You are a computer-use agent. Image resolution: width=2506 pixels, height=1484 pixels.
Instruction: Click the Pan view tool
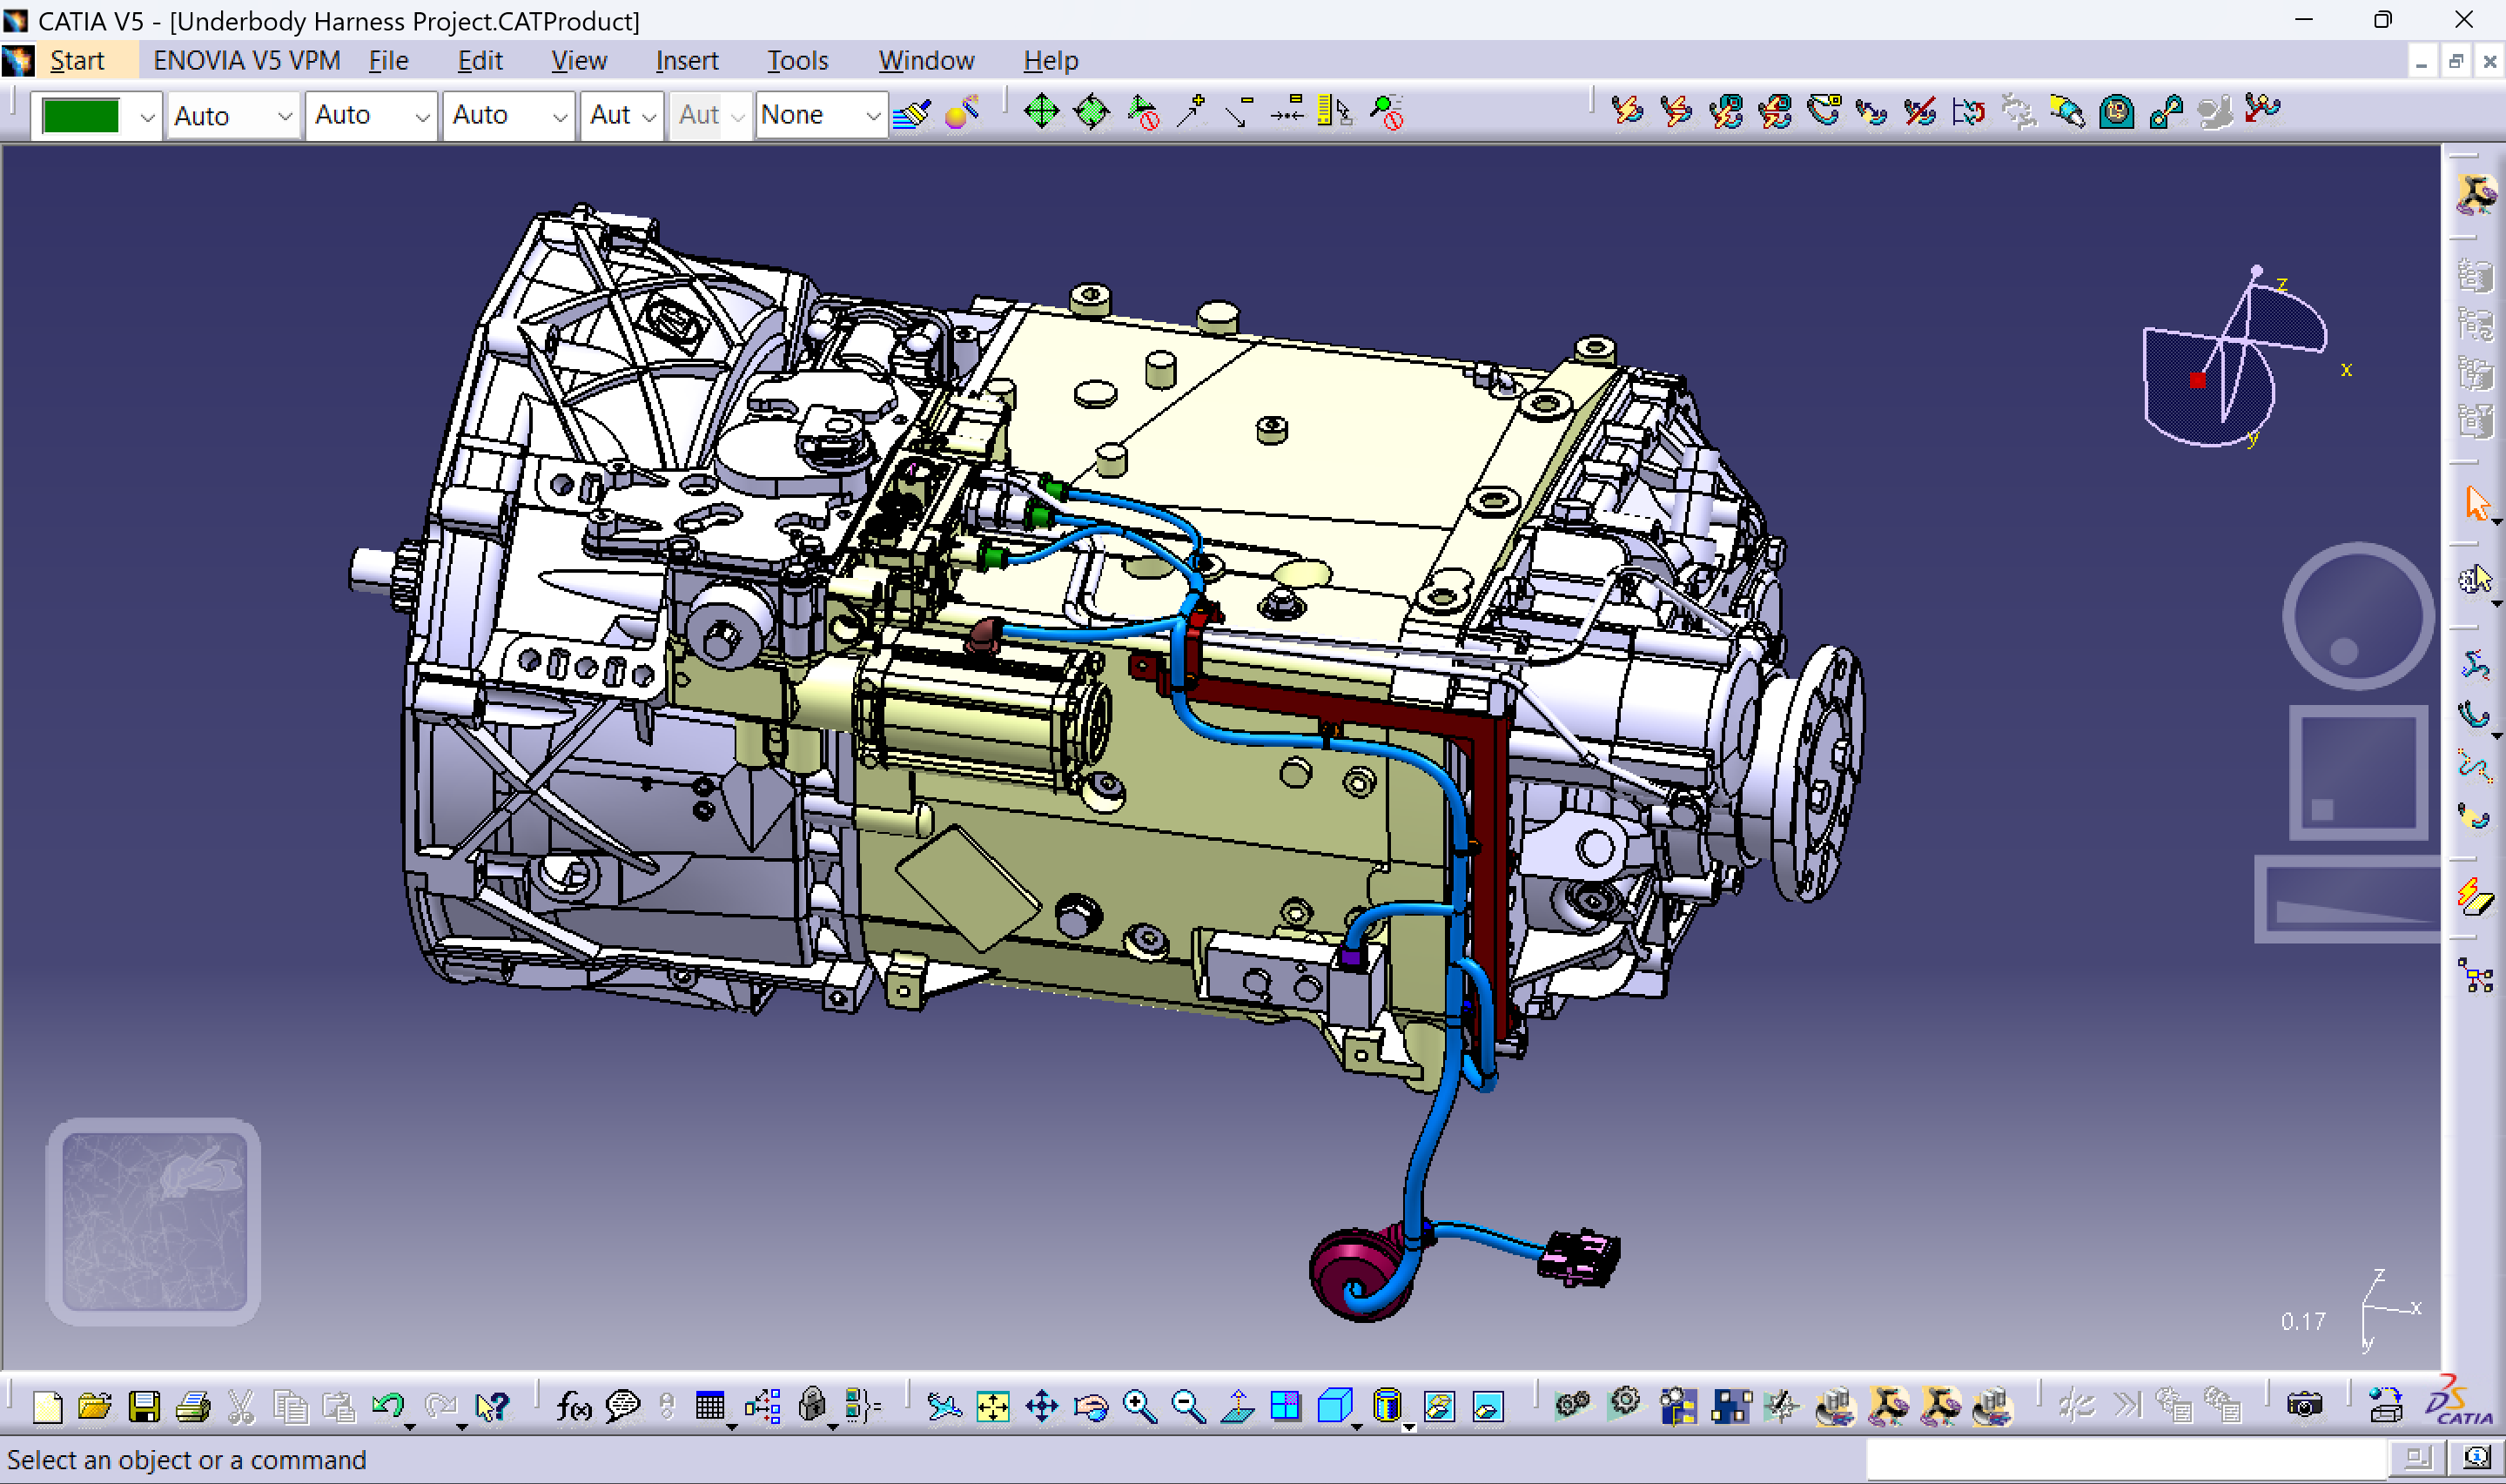tap(1042, 1406)
